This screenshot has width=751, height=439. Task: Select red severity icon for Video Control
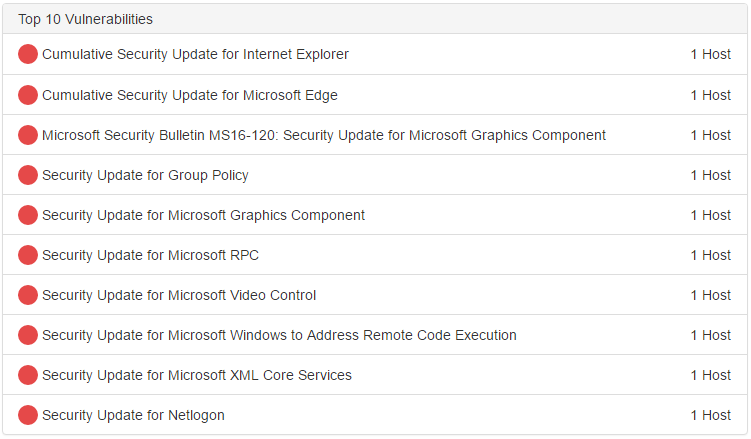[28, 295]
